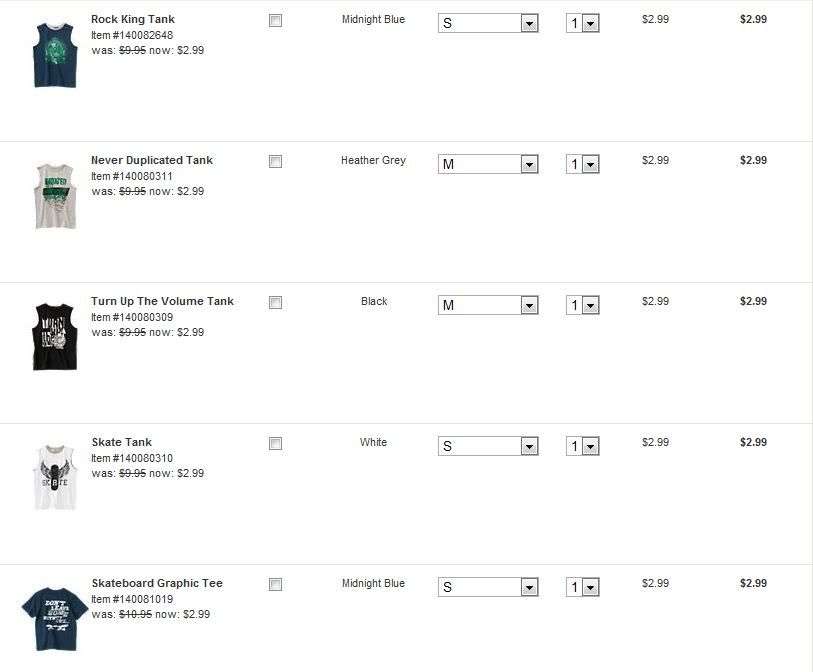Viewport: 813px width, 672px height.
Task: Check the Rock King Tank checkbox
Action: click(276, 20)
